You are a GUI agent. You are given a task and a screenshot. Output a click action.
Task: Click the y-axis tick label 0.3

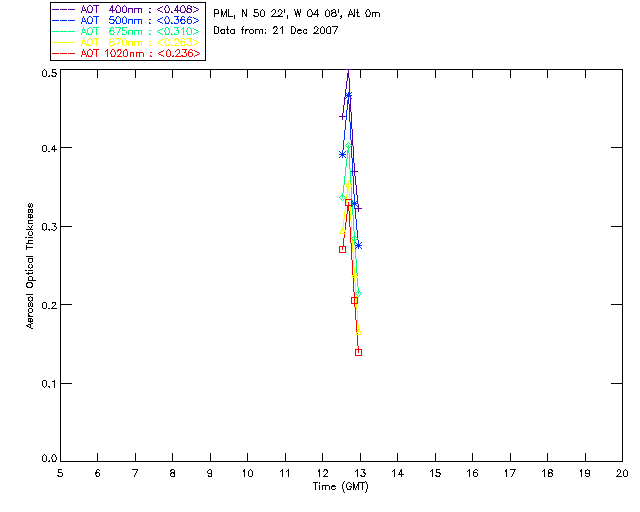tap(49, 227)
